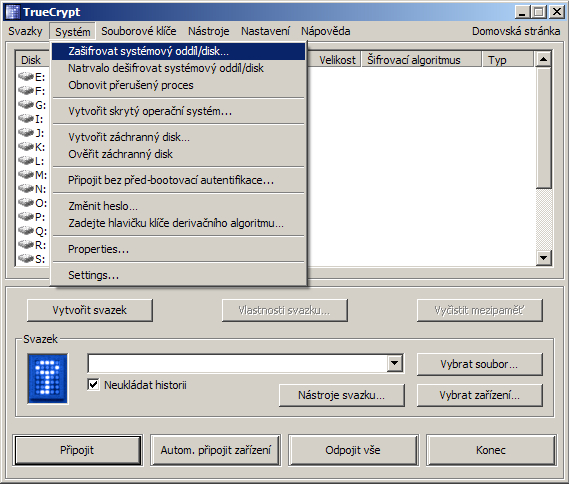Click the Připojit button

pos(77,450)
